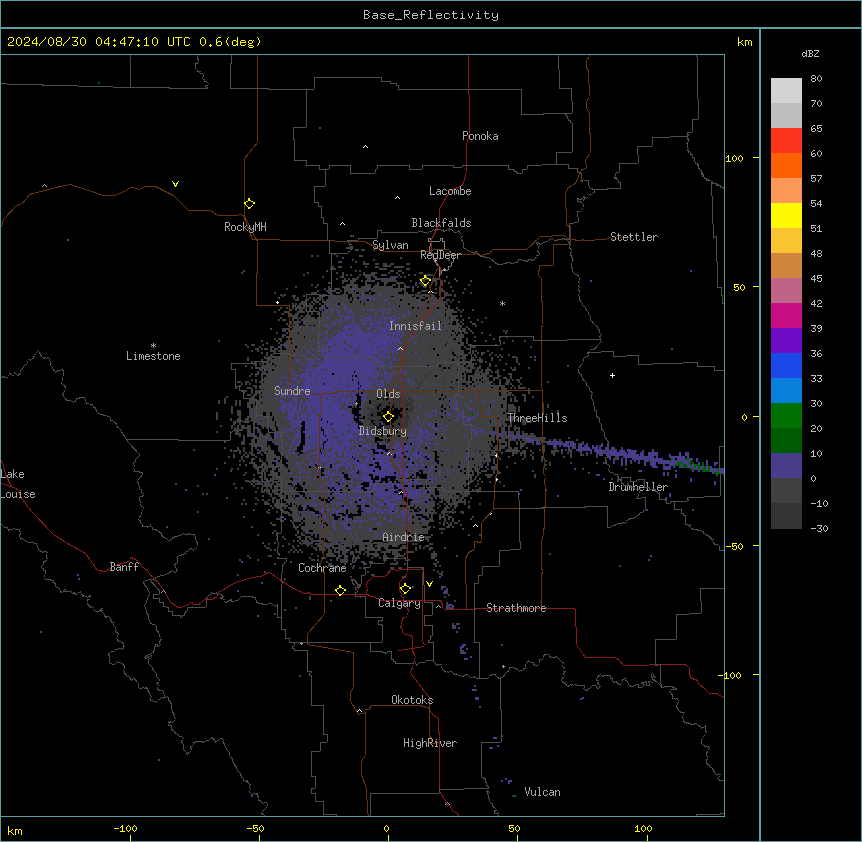Click the Base_Reflectivity title
Screen dimensions: 862x842
point(431,15)
